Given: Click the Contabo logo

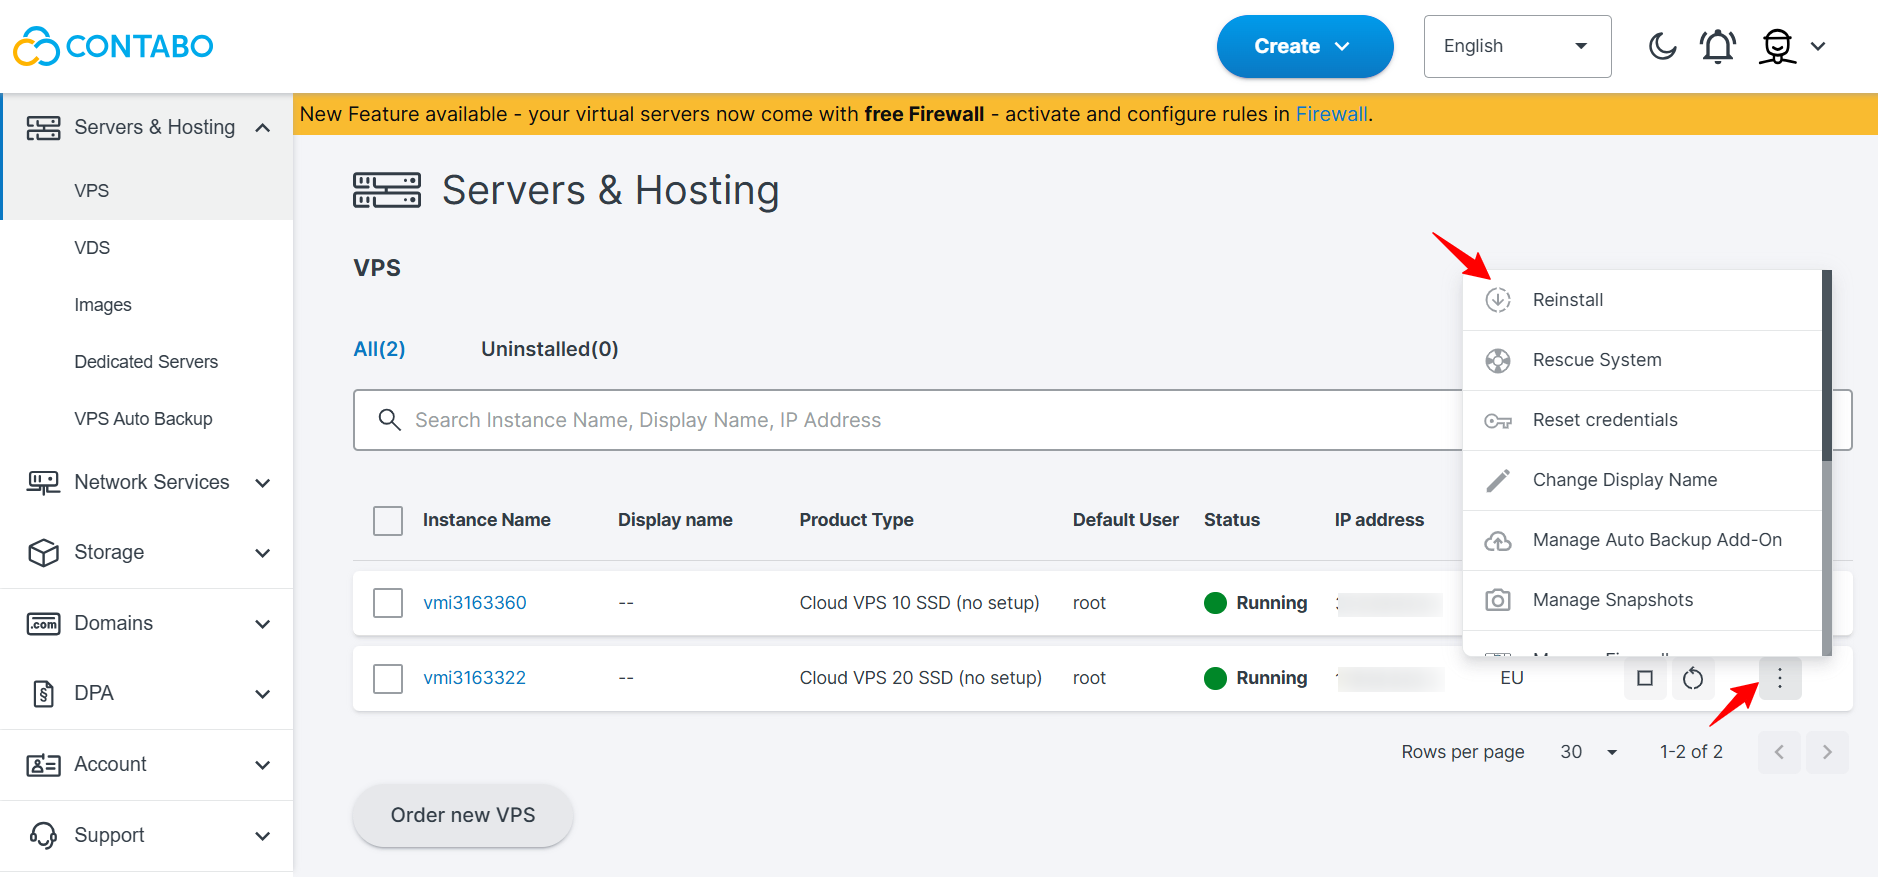Looking at the screenshot, I should 113,46.
